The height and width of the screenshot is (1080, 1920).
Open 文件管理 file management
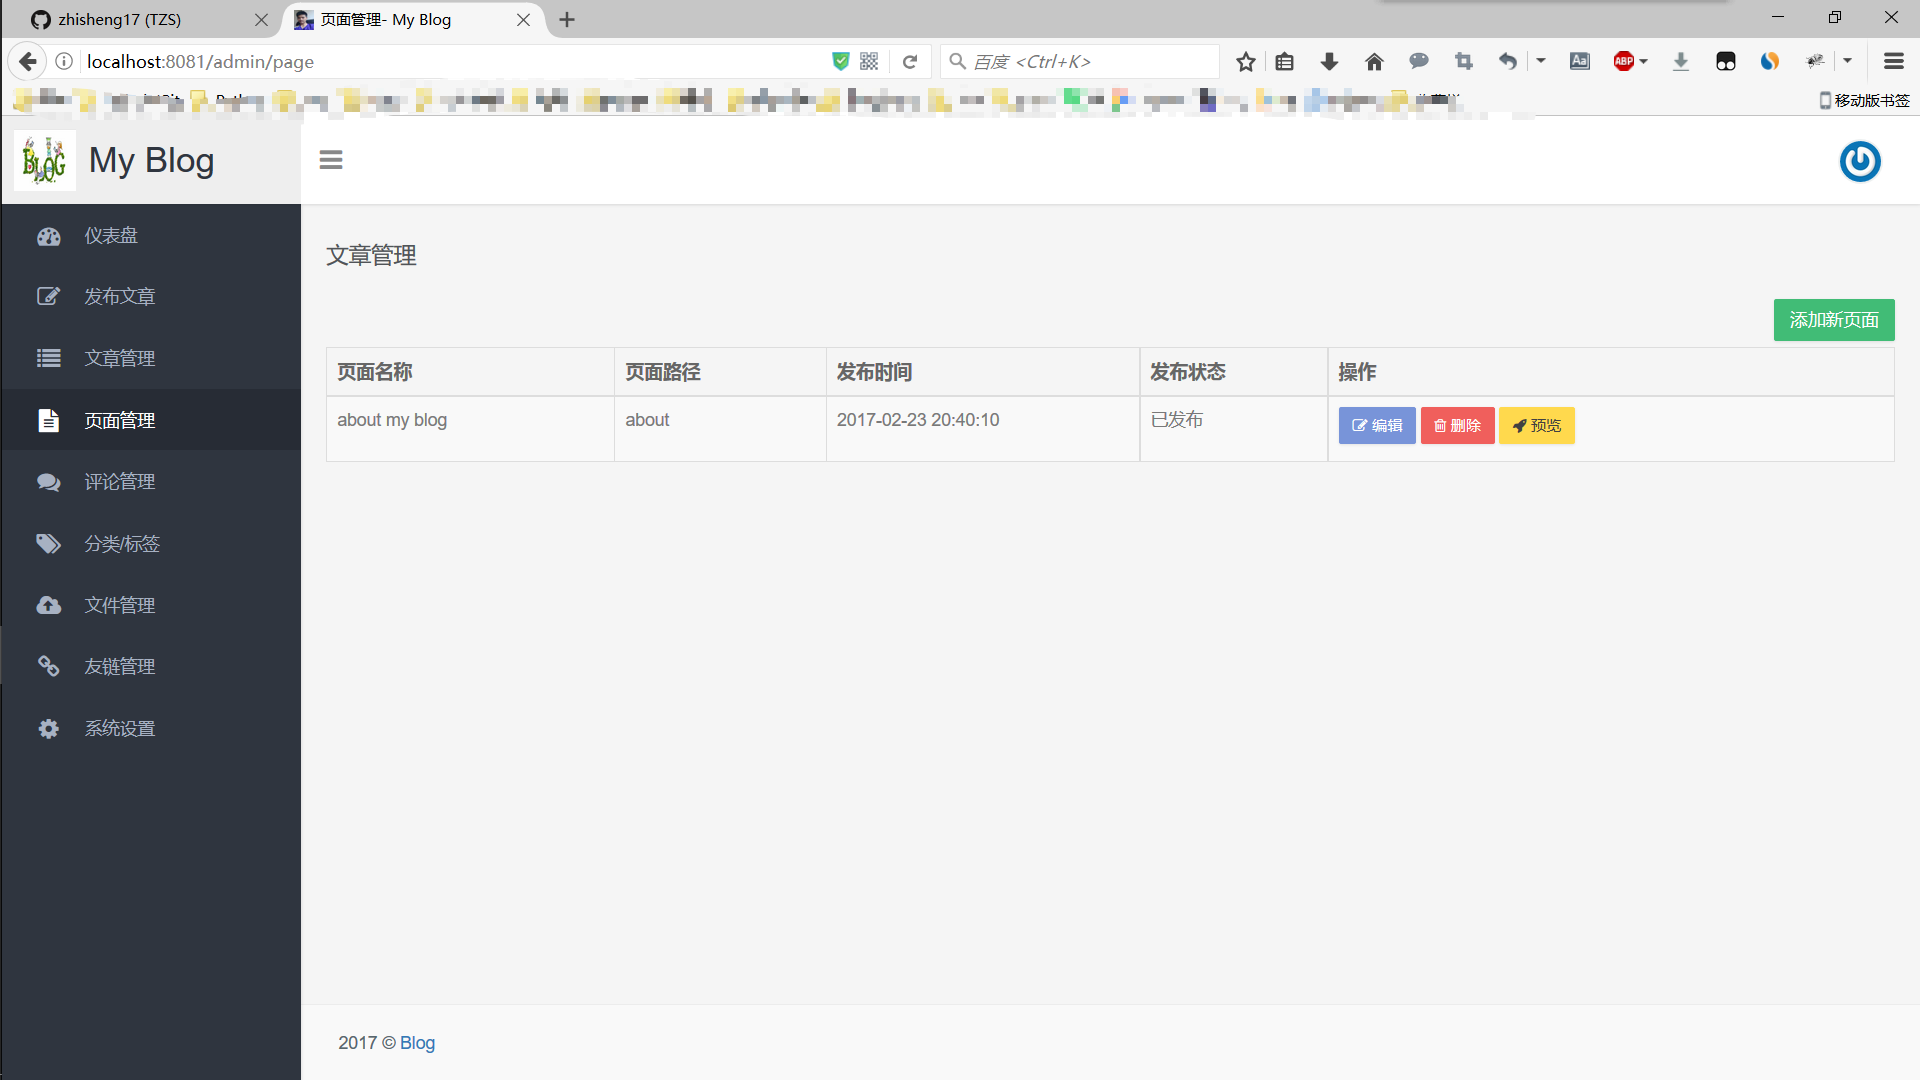[x=119, y=605]
